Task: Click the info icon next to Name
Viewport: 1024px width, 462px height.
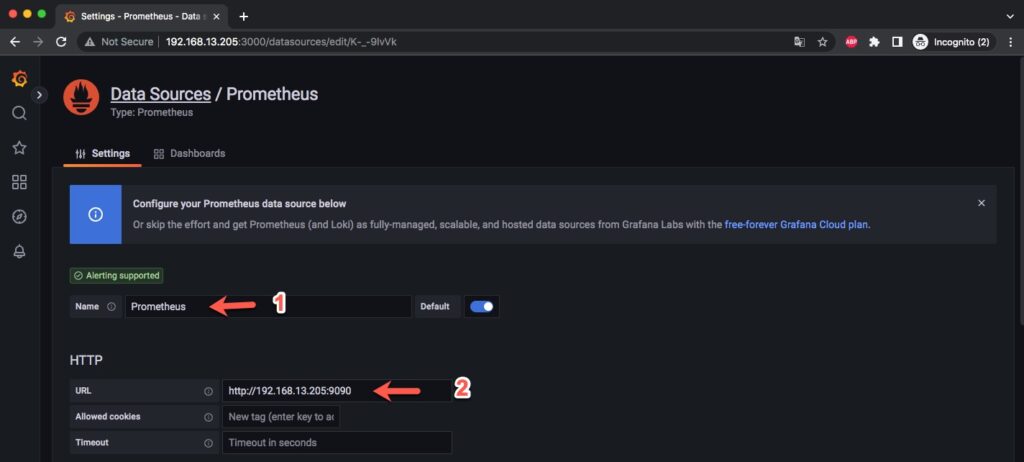Action: click(111, 306)
